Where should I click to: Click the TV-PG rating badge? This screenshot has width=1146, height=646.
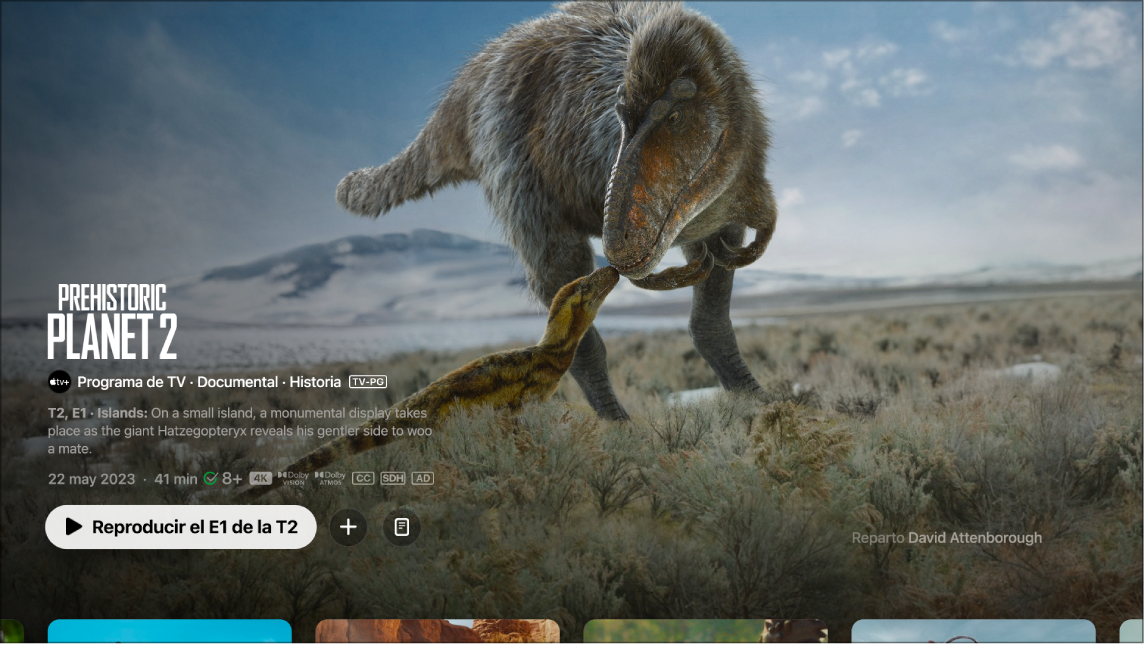[x=368, y=381]
